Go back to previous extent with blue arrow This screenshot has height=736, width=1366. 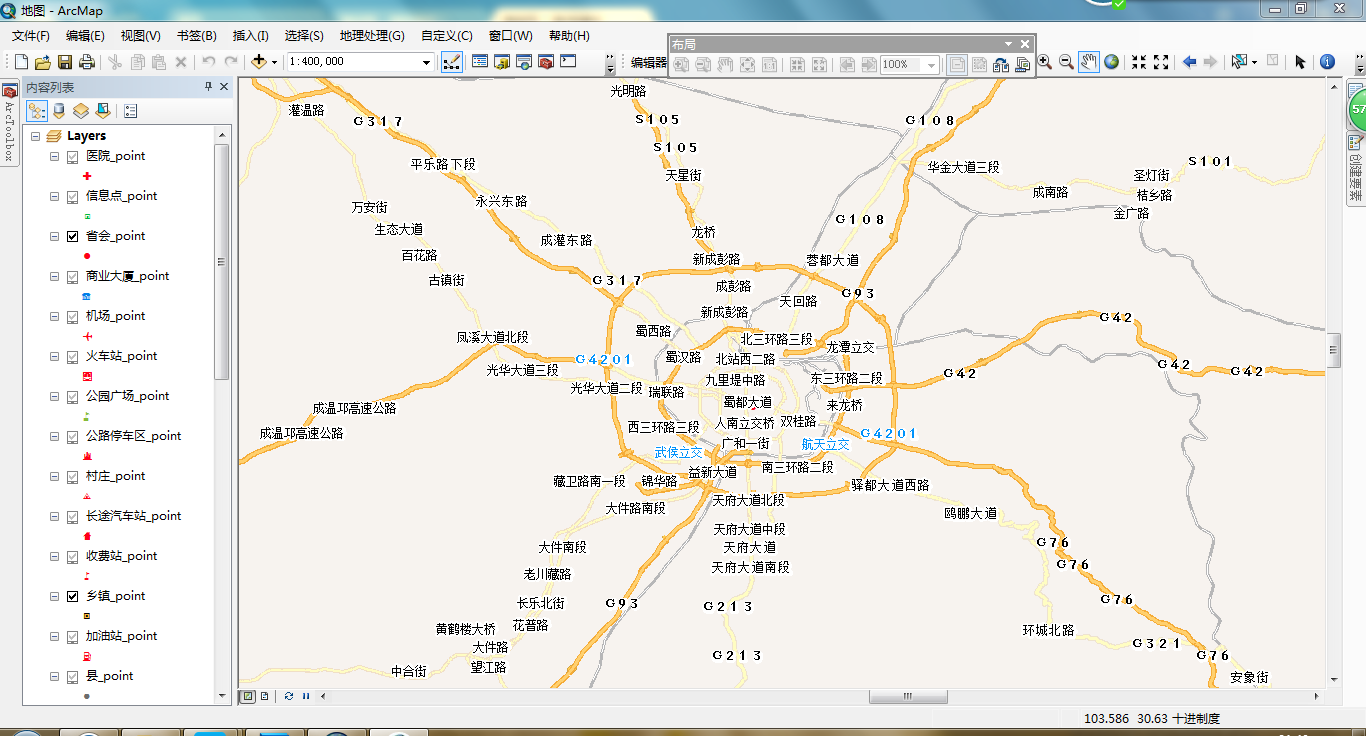(1190, 62)
